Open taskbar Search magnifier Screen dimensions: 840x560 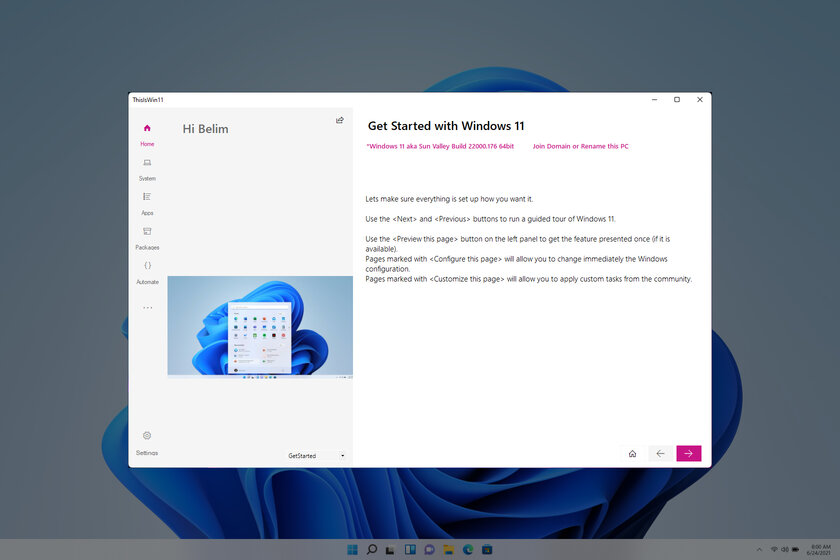click(371, 549)
